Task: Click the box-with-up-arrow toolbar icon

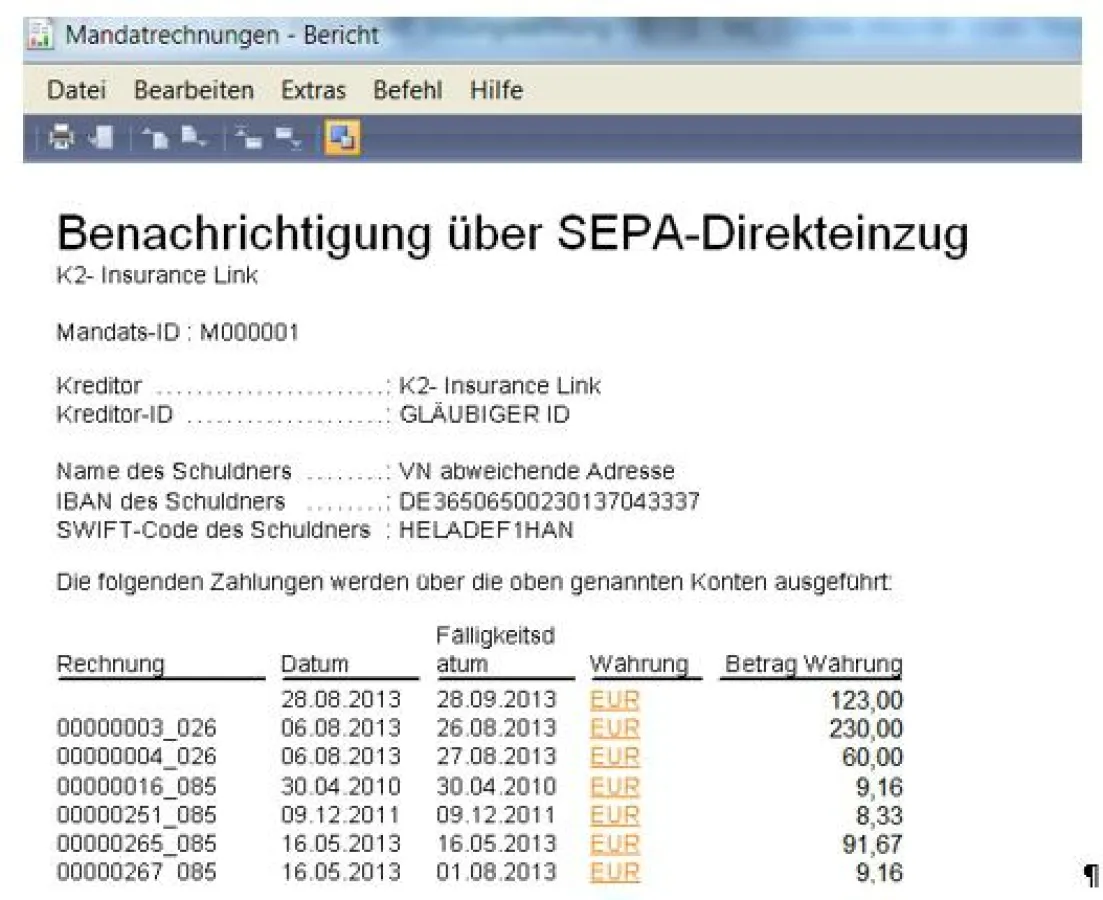Action: click(x=248, y=138)
